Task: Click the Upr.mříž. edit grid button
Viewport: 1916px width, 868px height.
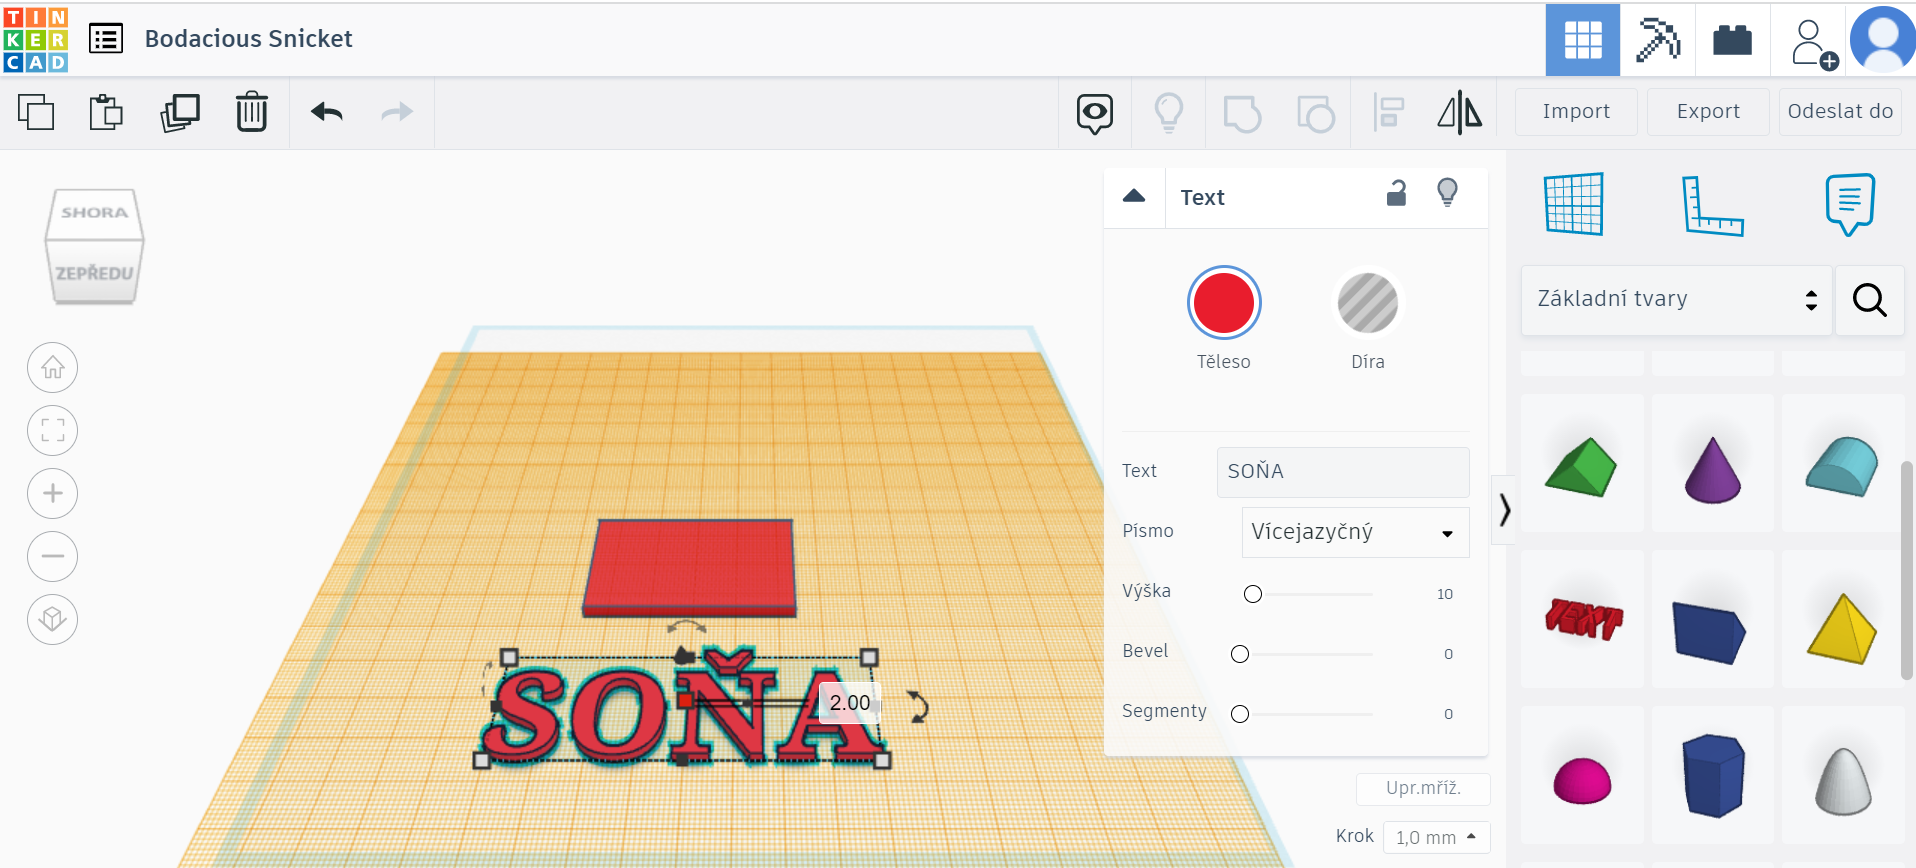Action: [x=1423, y=788]
